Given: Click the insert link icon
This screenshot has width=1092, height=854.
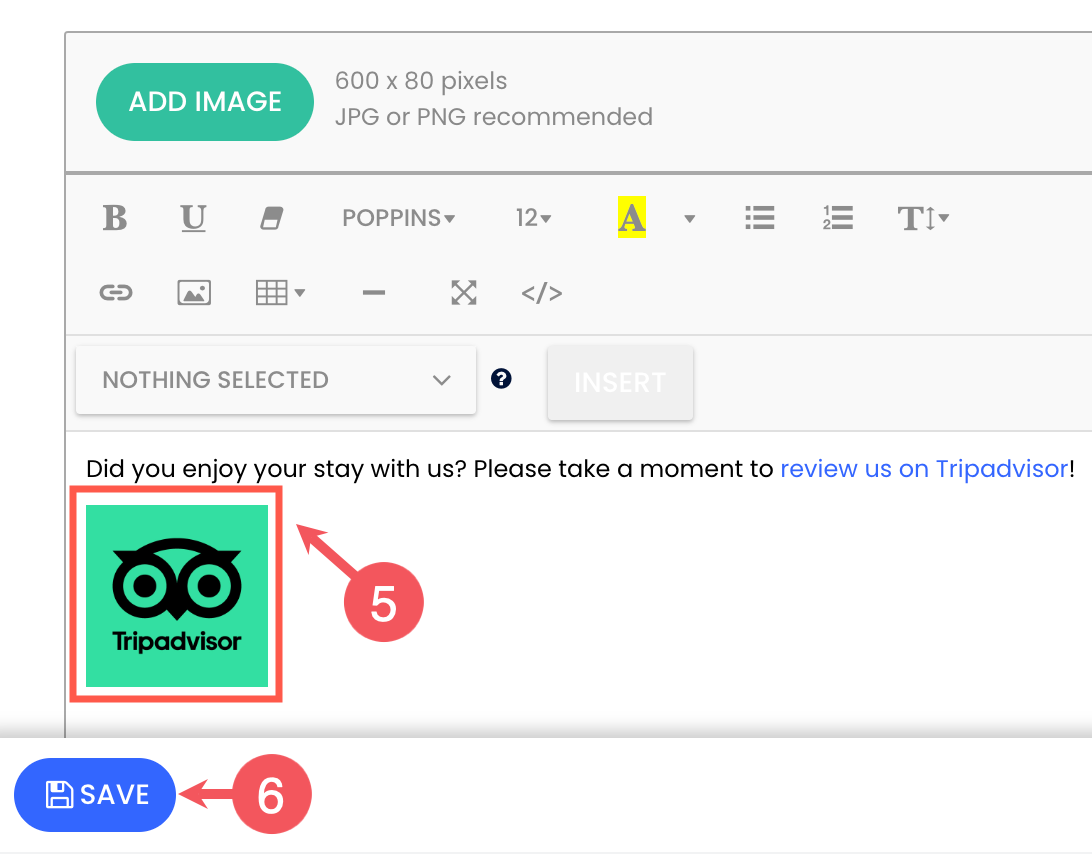Looking at the screenshot, I should [116, 293].
